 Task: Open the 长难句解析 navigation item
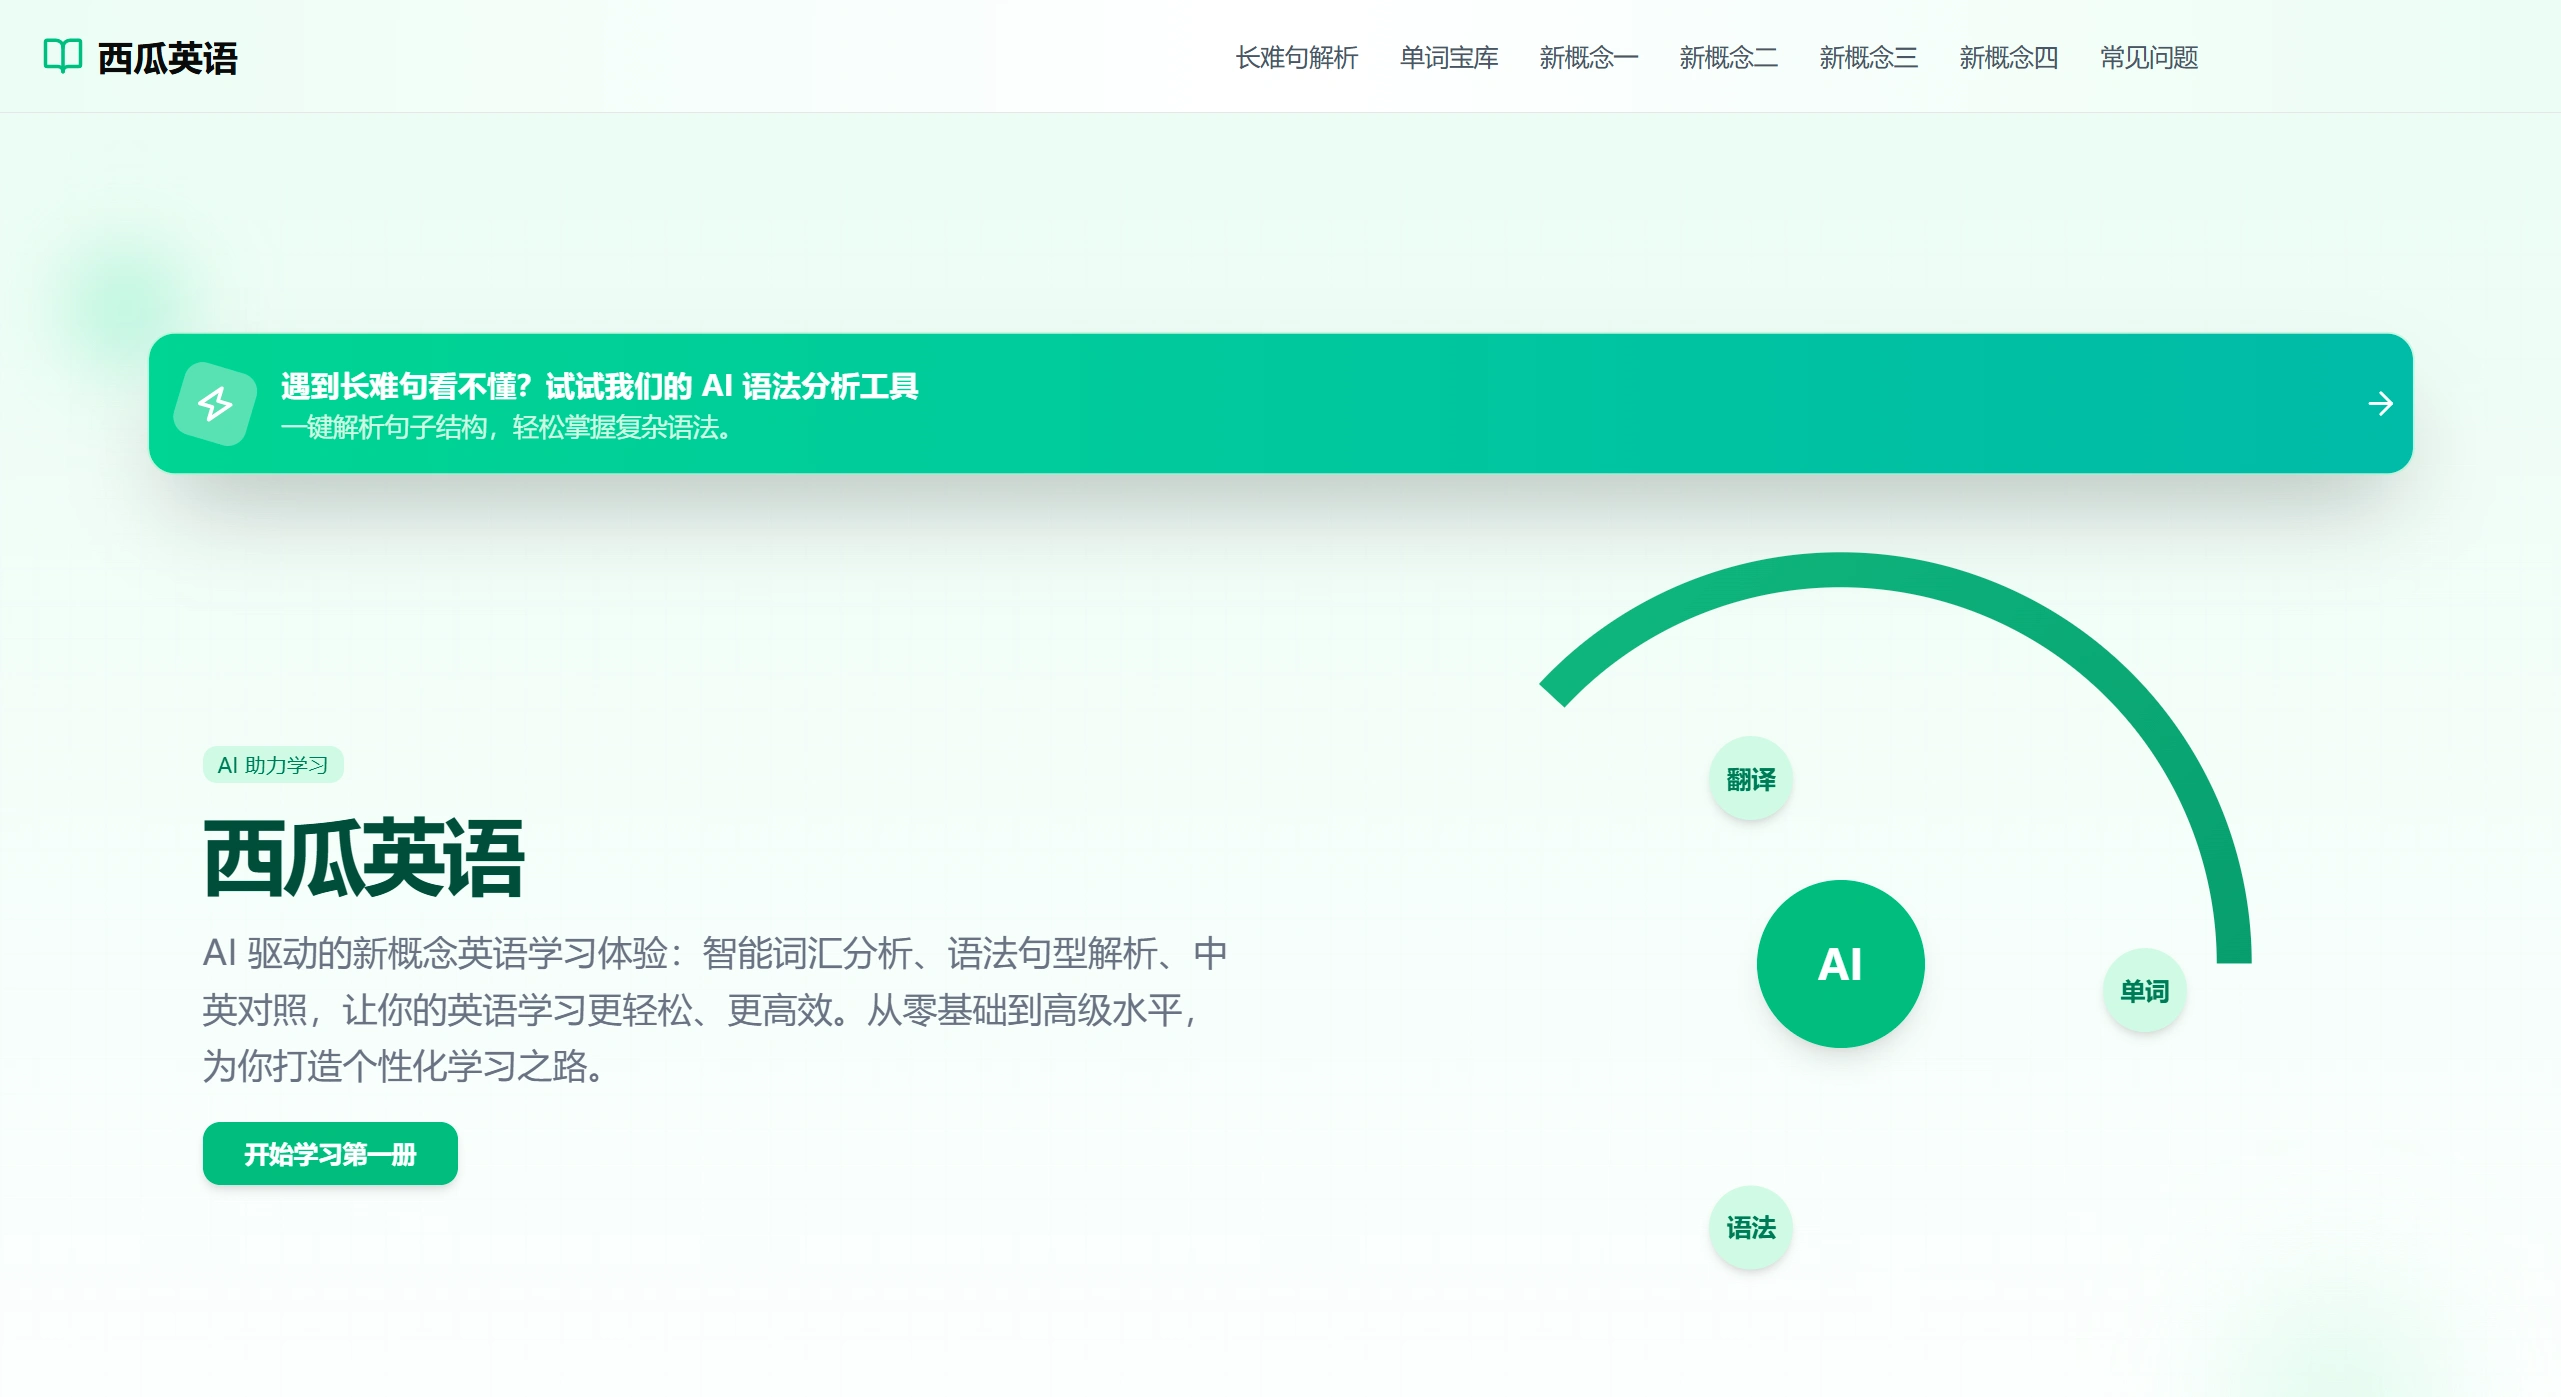[1295, 59]
